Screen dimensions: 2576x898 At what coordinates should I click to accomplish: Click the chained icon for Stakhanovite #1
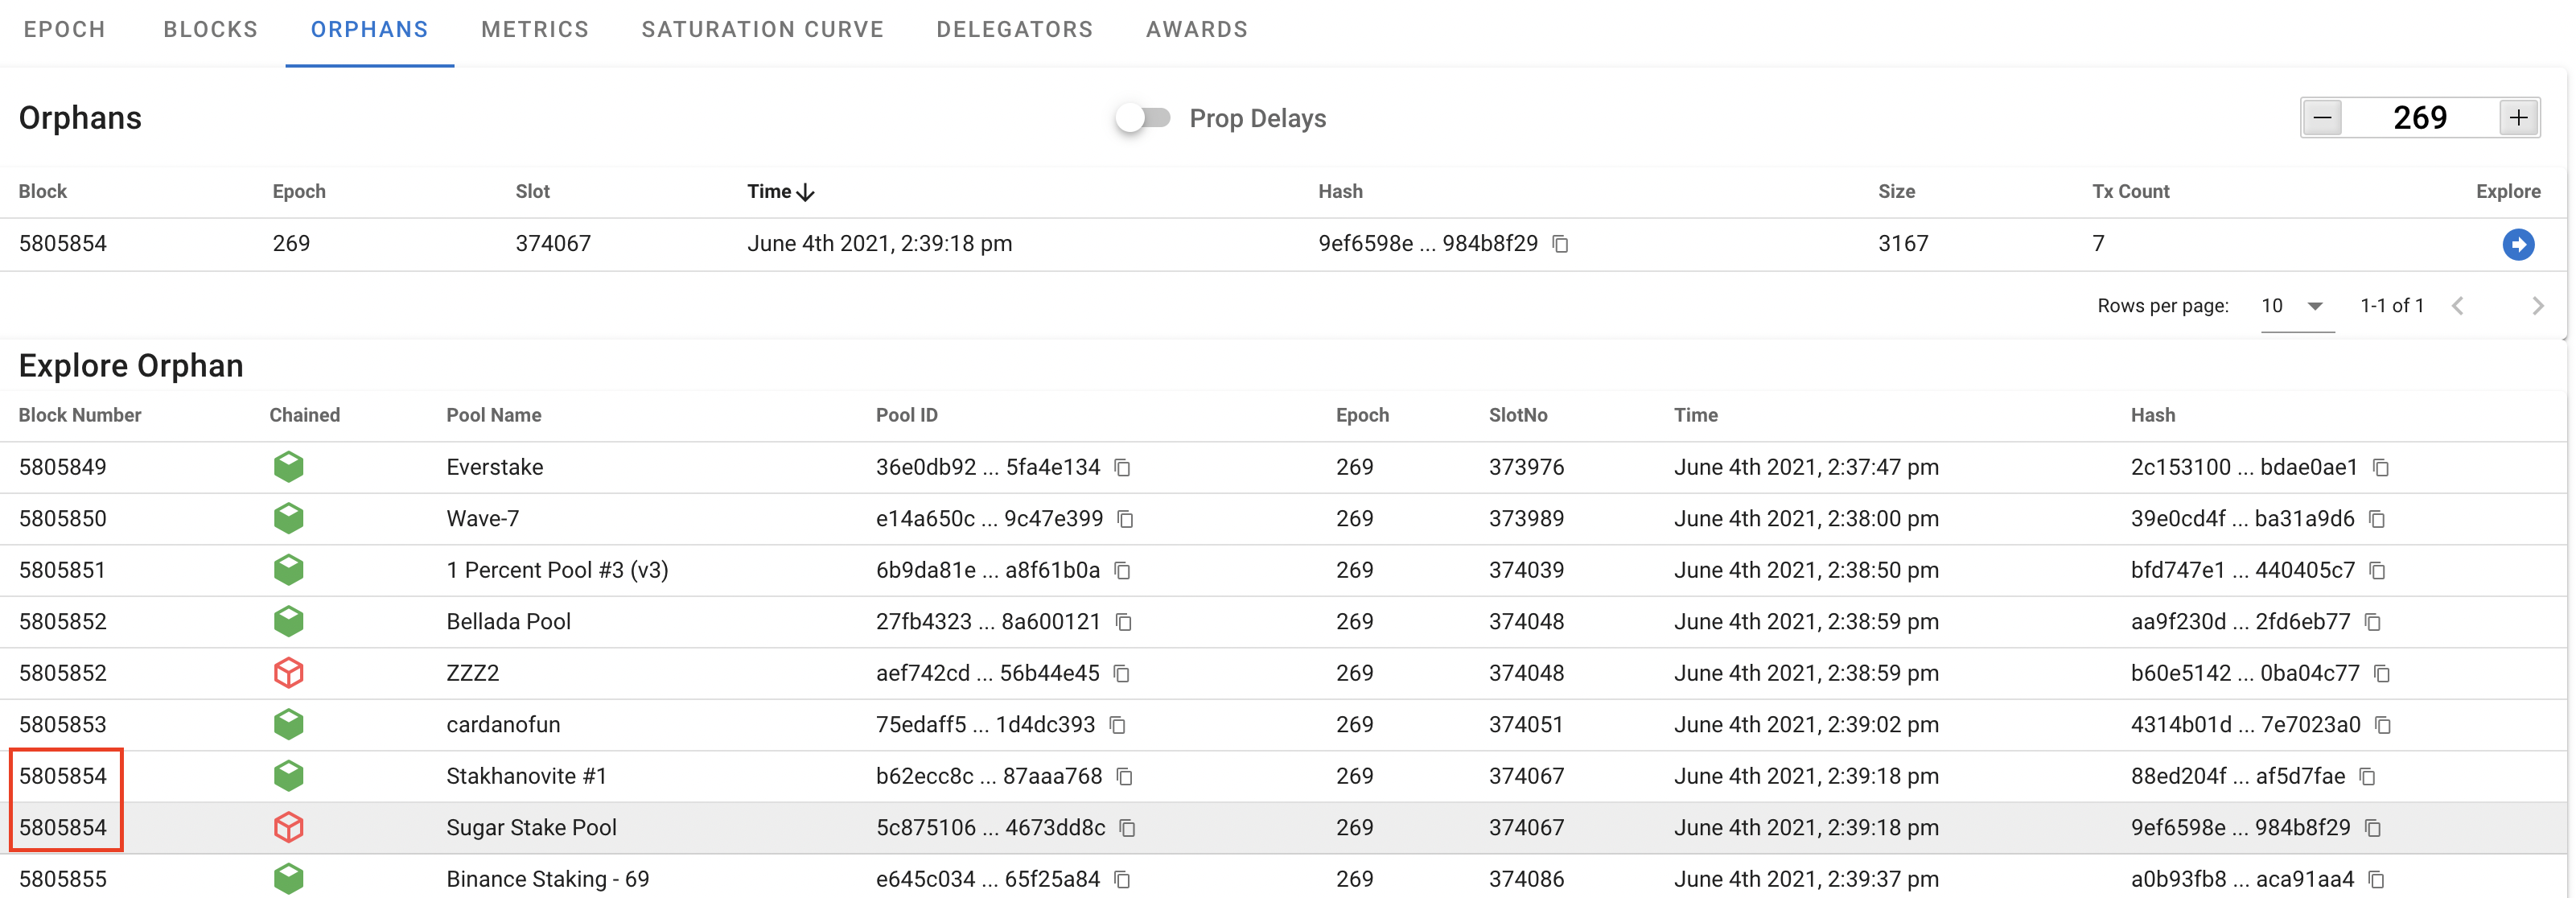pyautogui.click(x=289, y=776)
